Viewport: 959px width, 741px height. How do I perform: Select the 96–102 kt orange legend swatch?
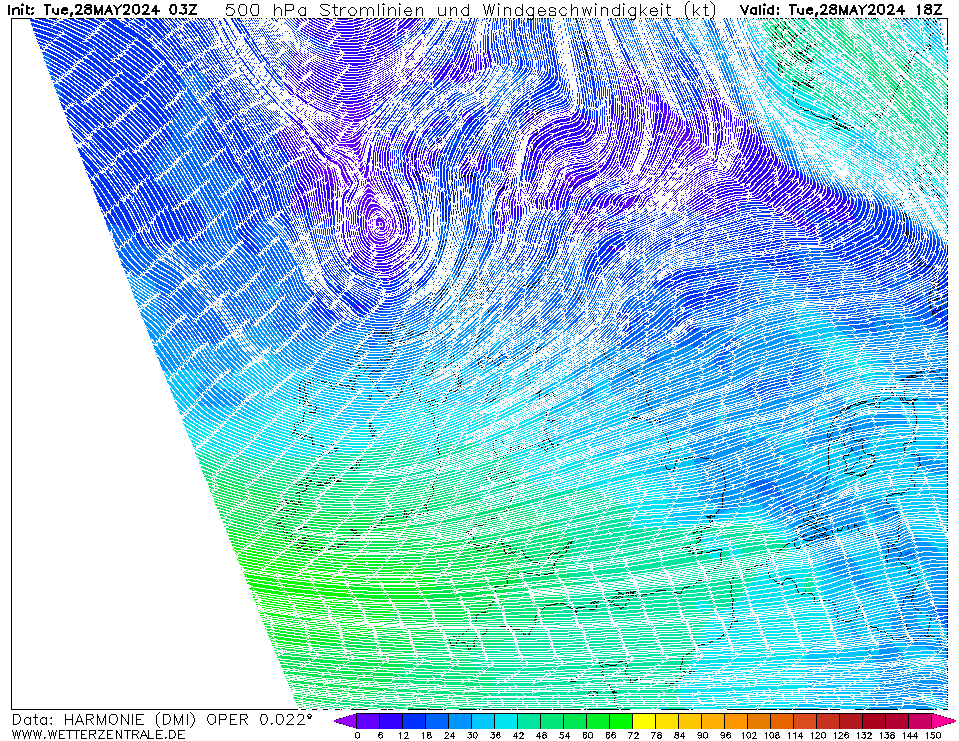736,721
